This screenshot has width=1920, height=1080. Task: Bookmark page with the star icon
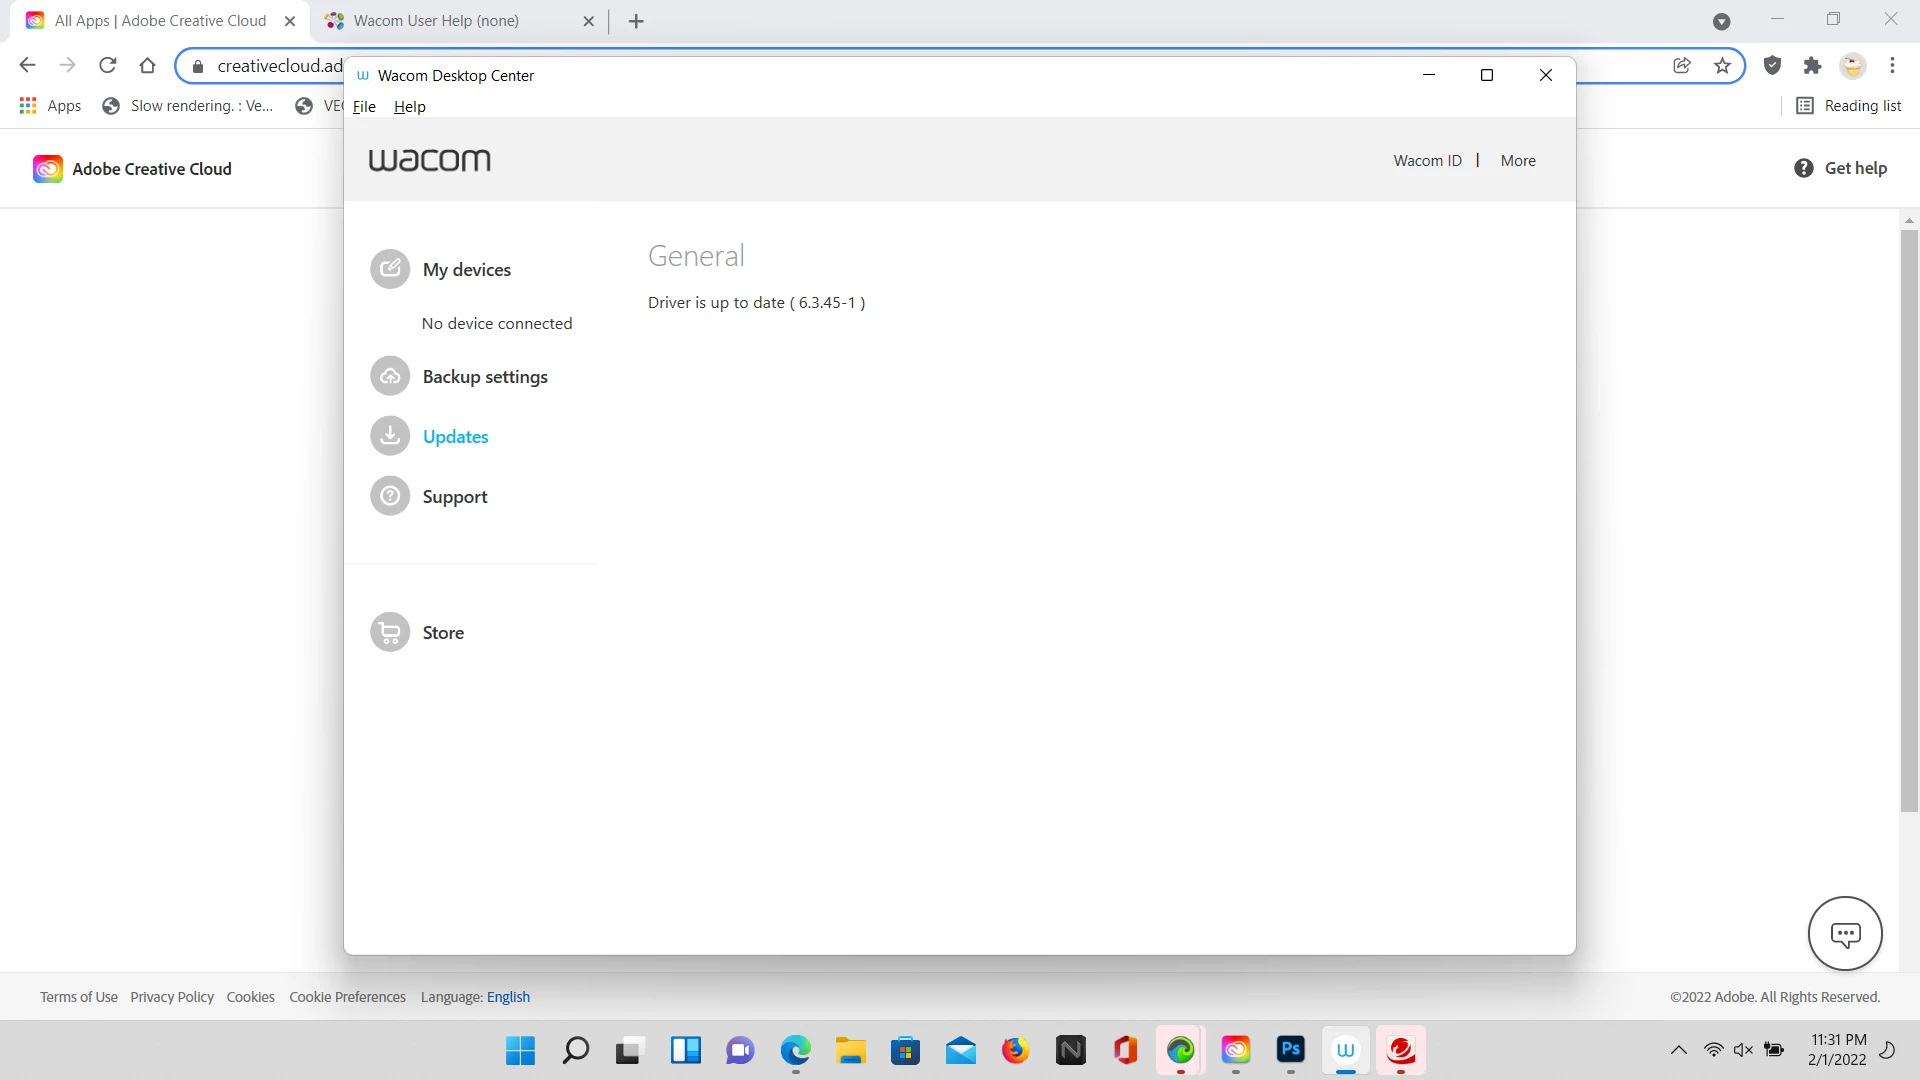tap(1722, 66)
